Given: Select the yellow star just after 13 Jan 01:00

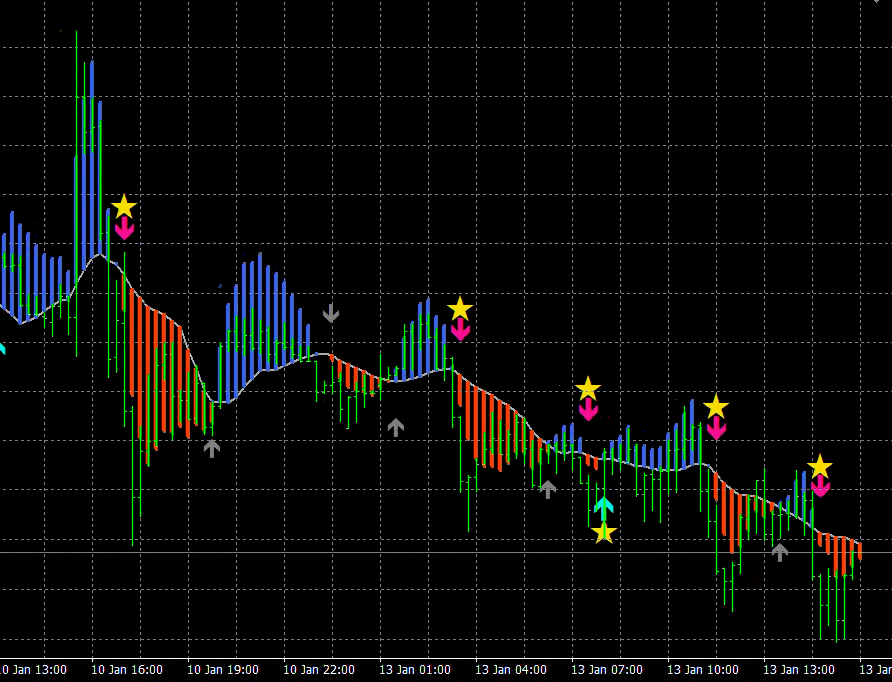Looking at the screenshot, I should click(459, 308).
